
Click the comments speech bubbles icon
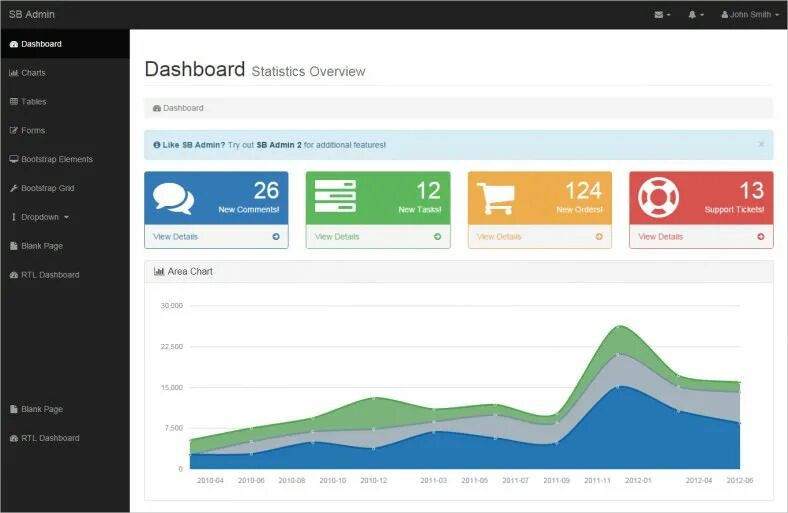coord(173,198)
